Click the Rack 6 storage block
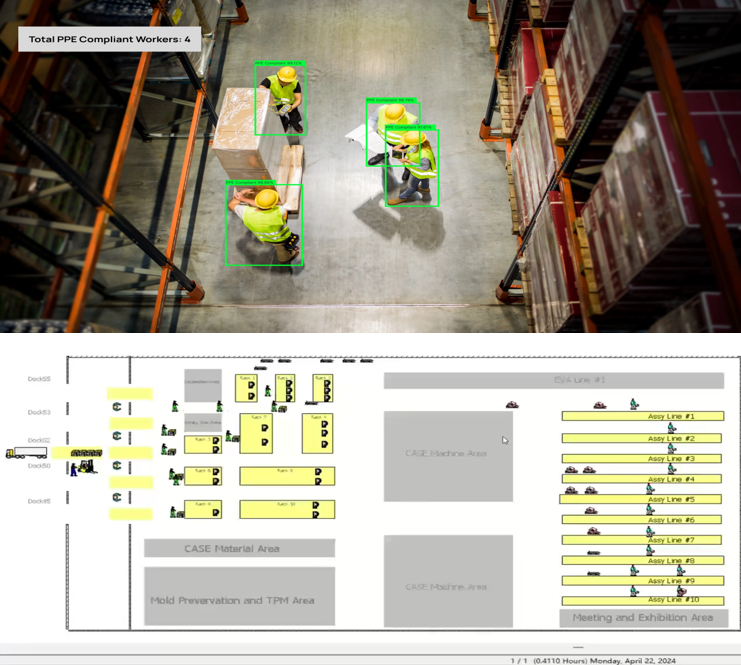The width and height of the screenshot is (741, 665). (203, 476)
